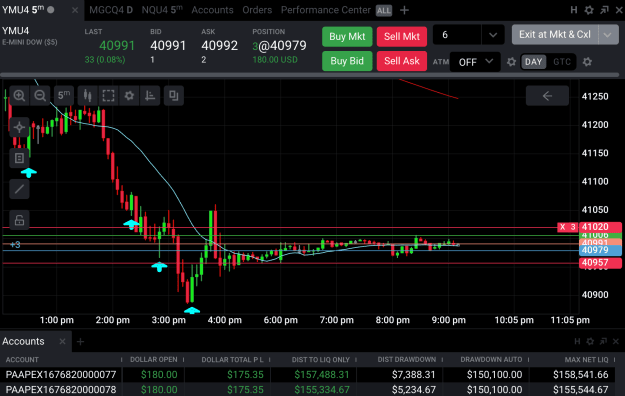
Task: Change the candlestick chart type
Action: click(88, 96)
